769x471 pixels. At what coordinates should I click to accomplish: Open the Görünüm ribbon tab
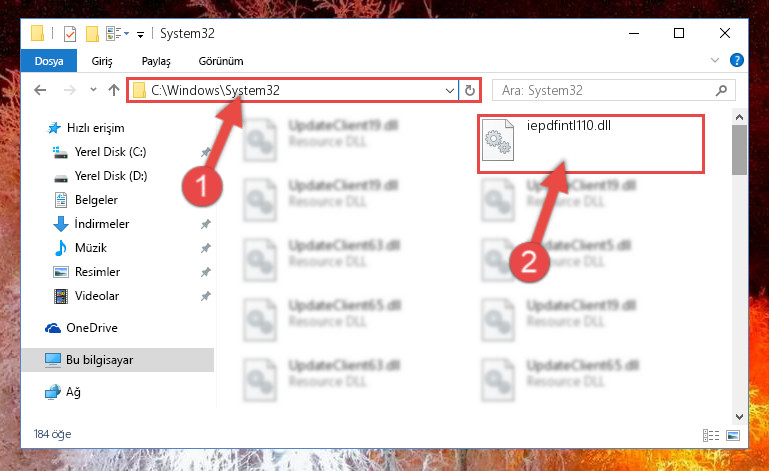click(221, 61)
